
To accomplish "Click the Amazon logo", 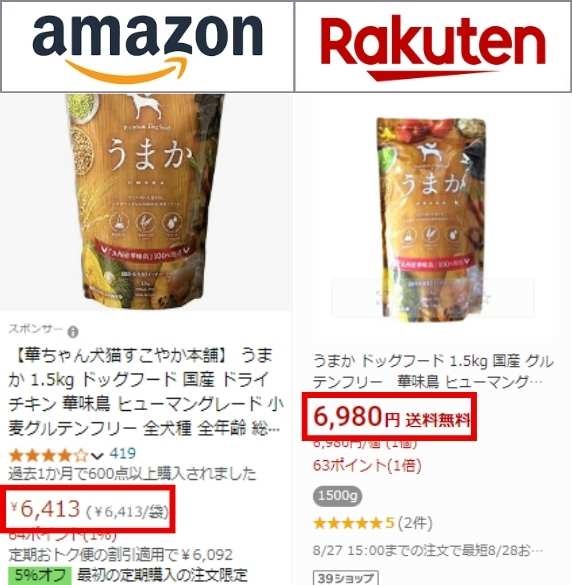I will coord(147,47).
